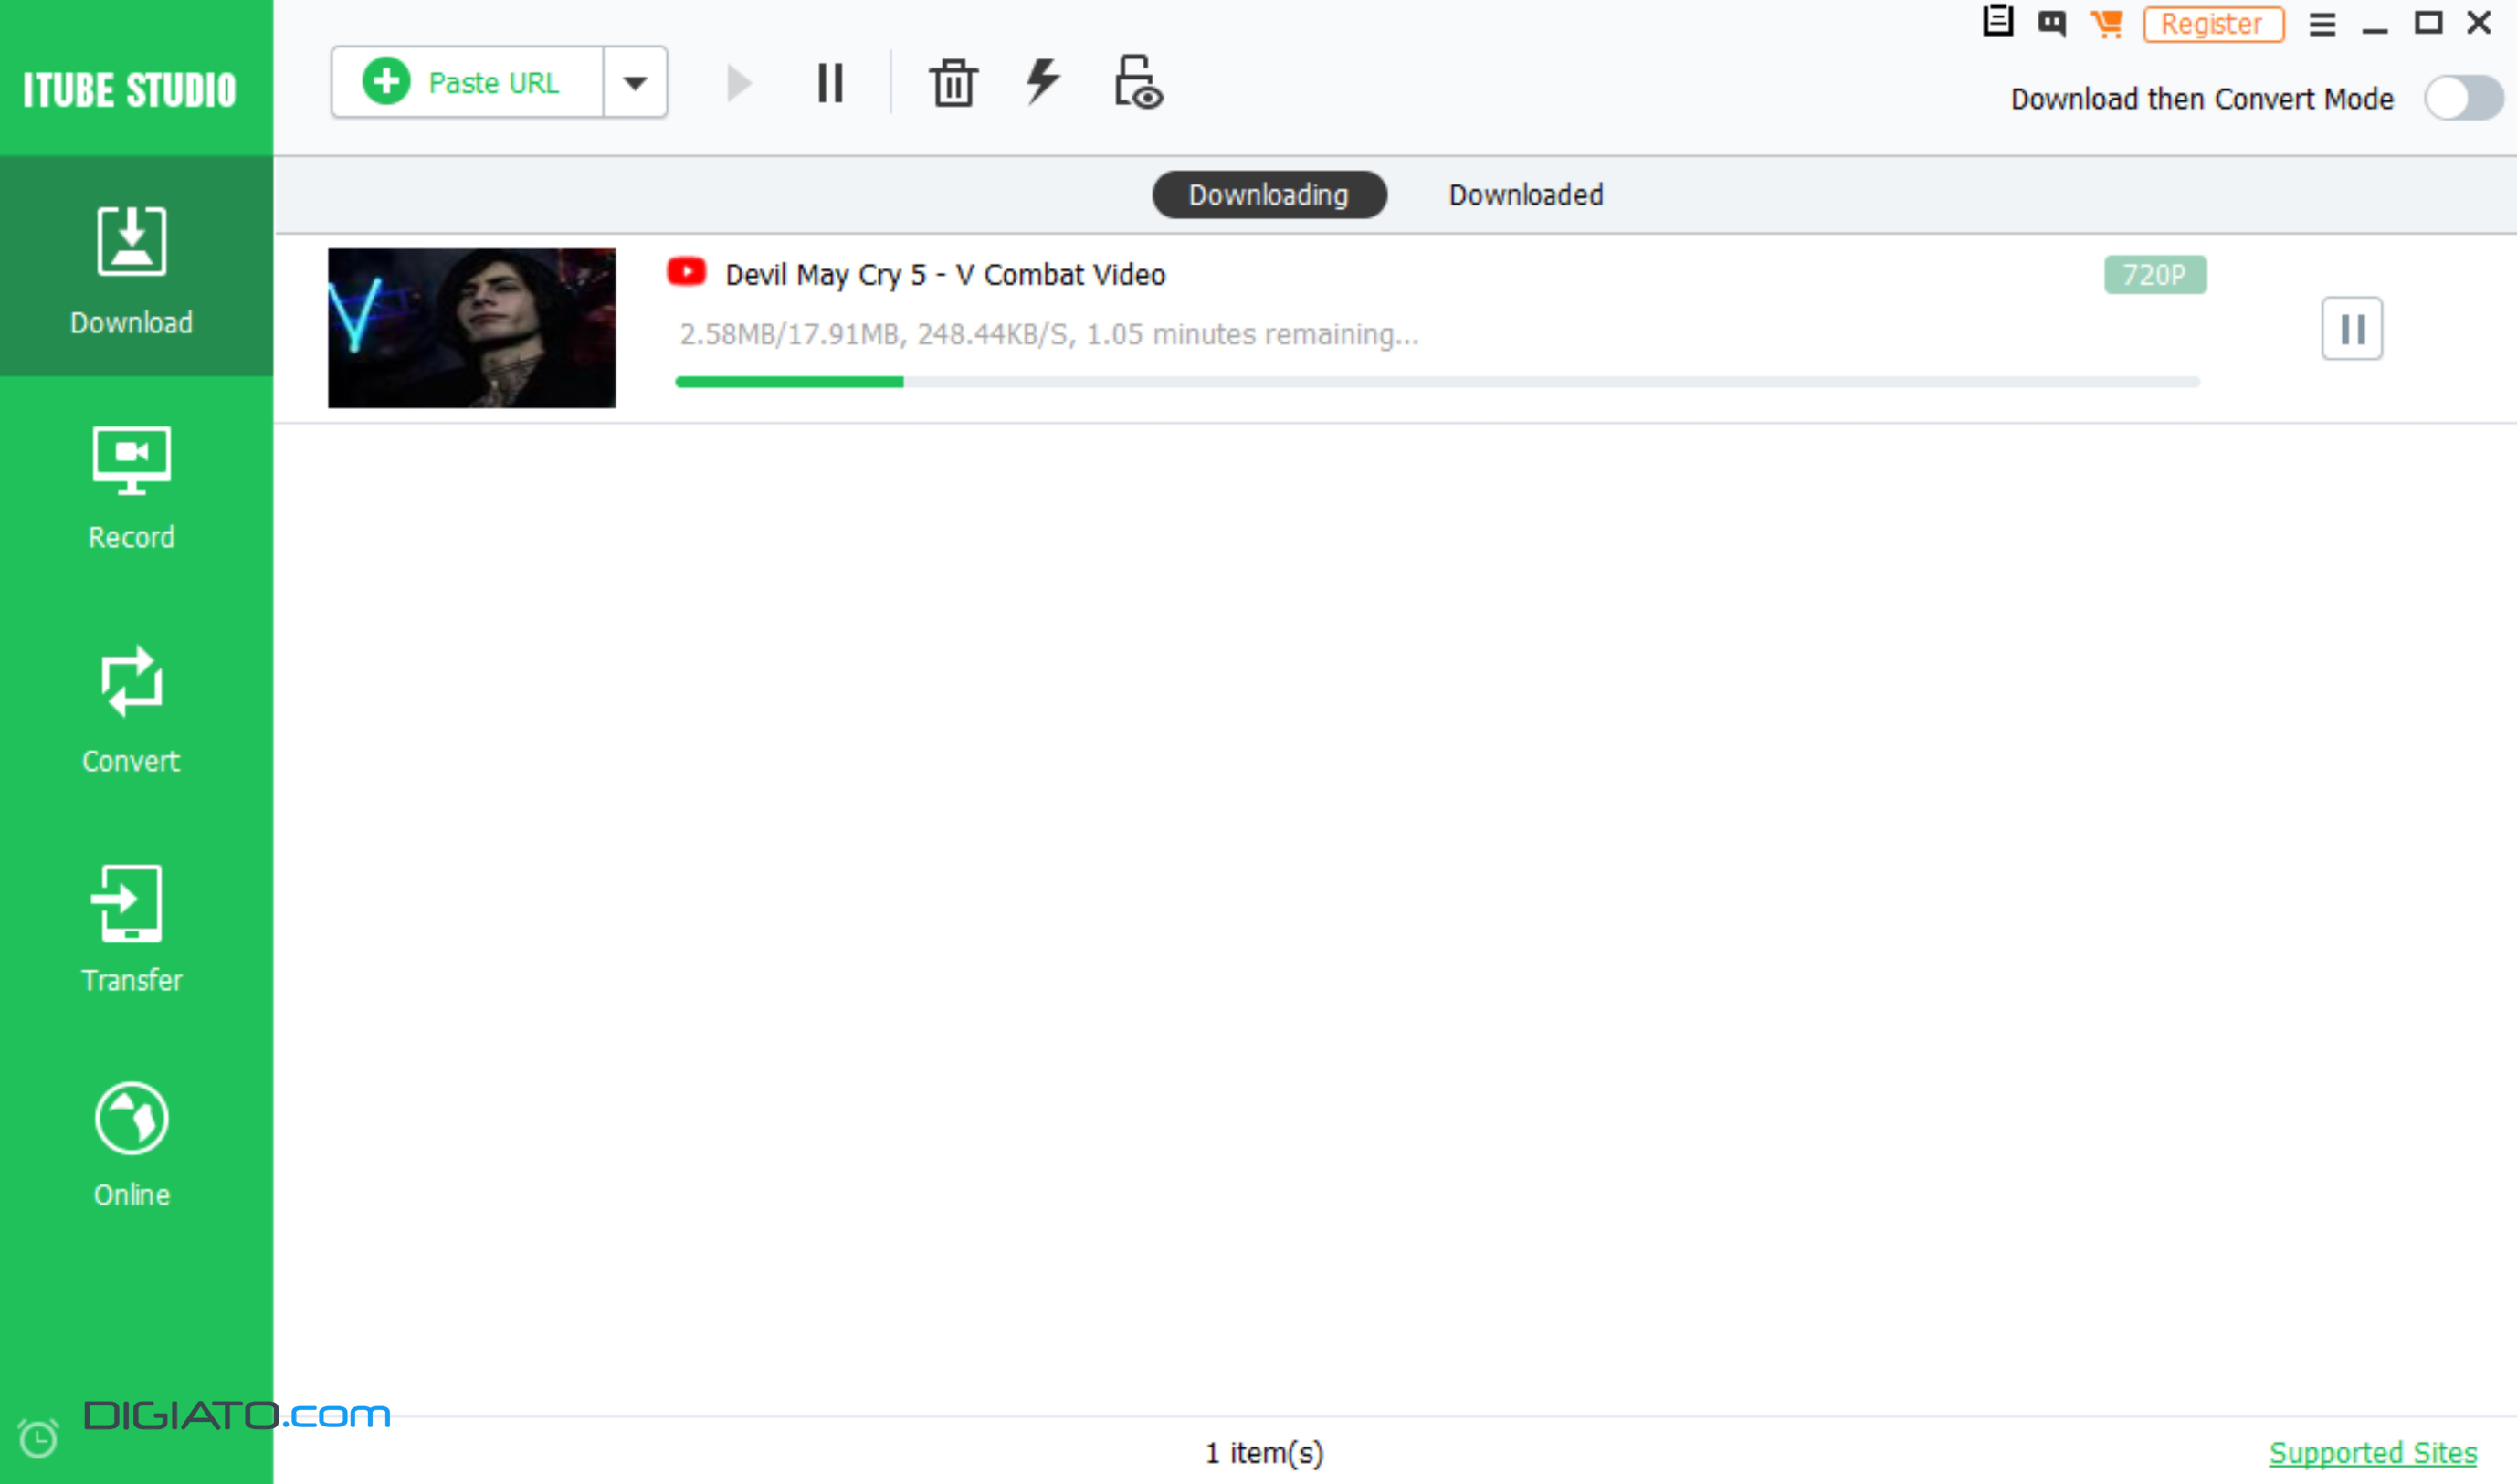
Task: Click the download speed status text
Action: (x=1049, y=334)
